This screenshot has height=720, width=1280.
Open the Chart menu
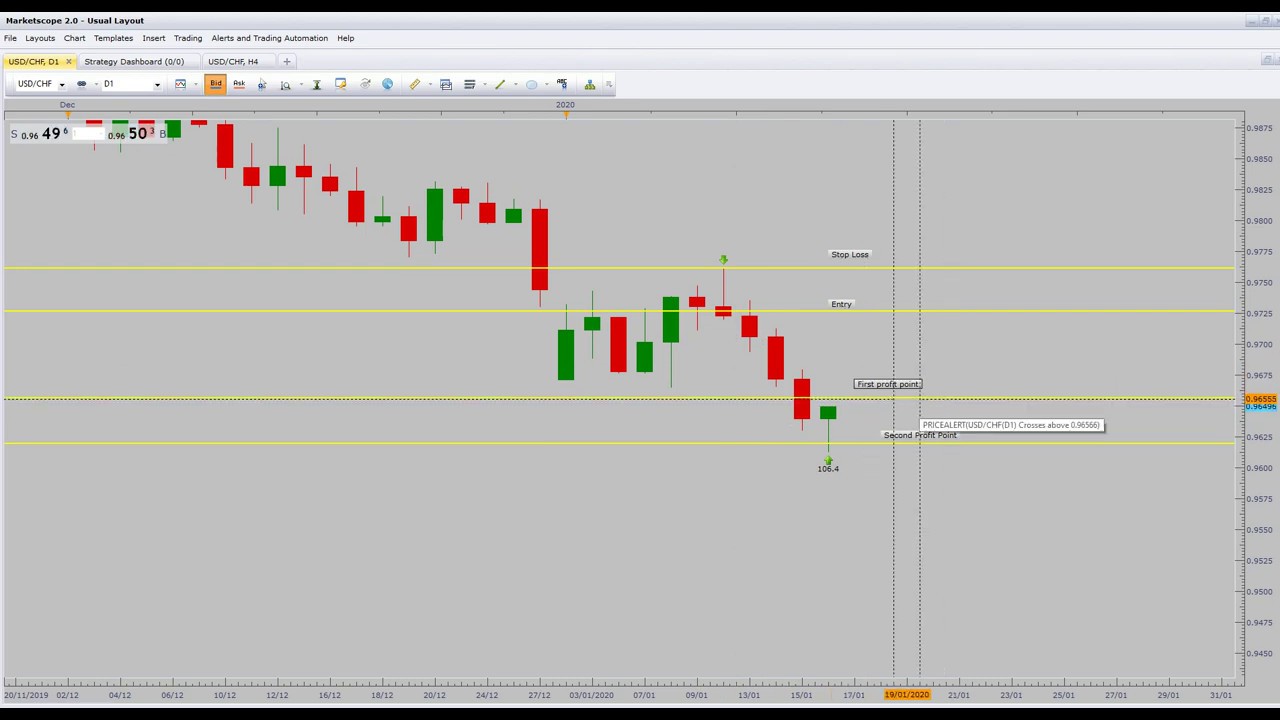point(75,38)
